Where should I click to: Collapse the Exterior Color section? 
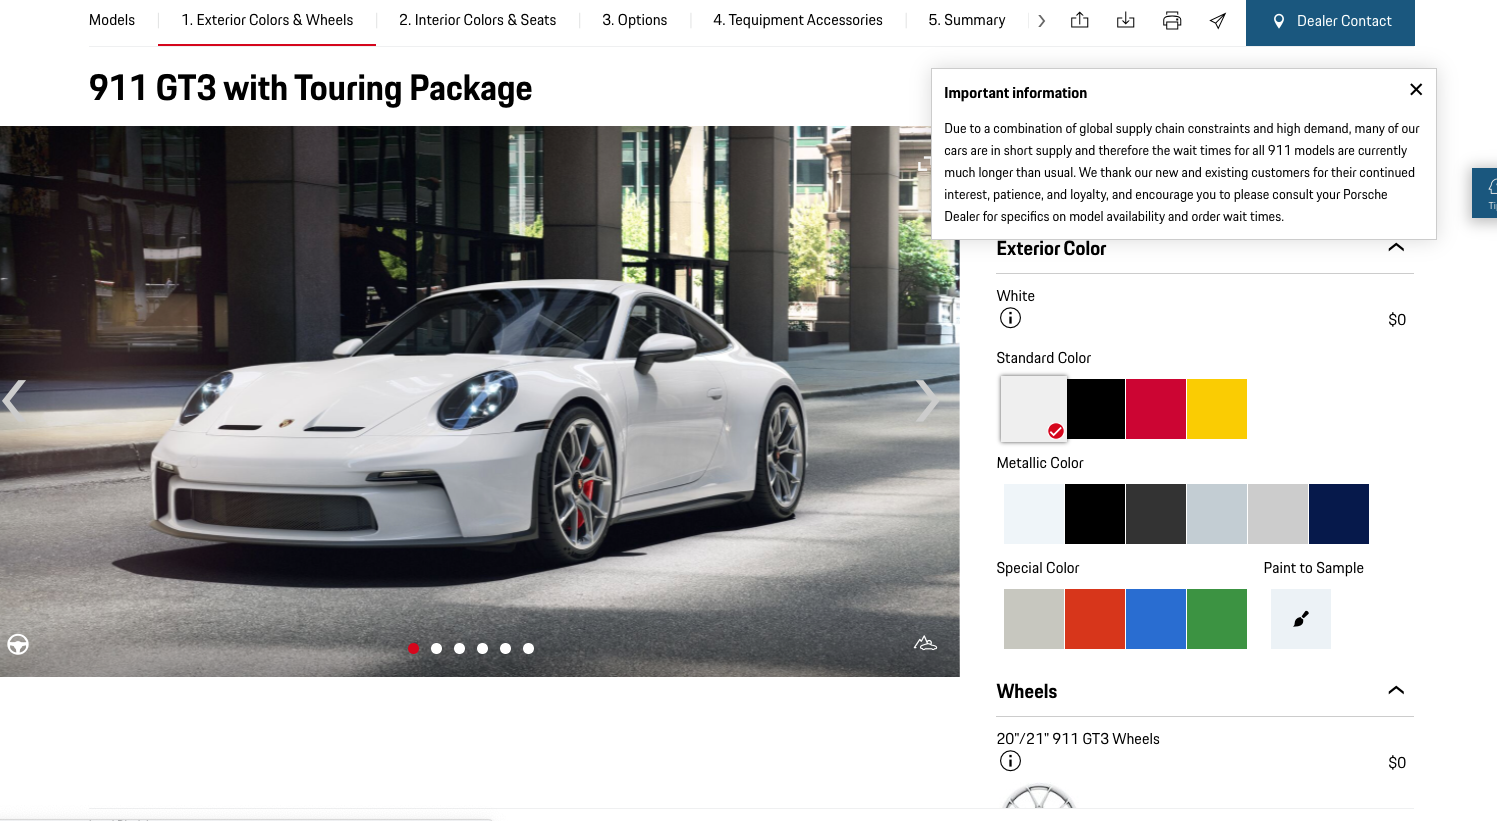[1396, 247]
